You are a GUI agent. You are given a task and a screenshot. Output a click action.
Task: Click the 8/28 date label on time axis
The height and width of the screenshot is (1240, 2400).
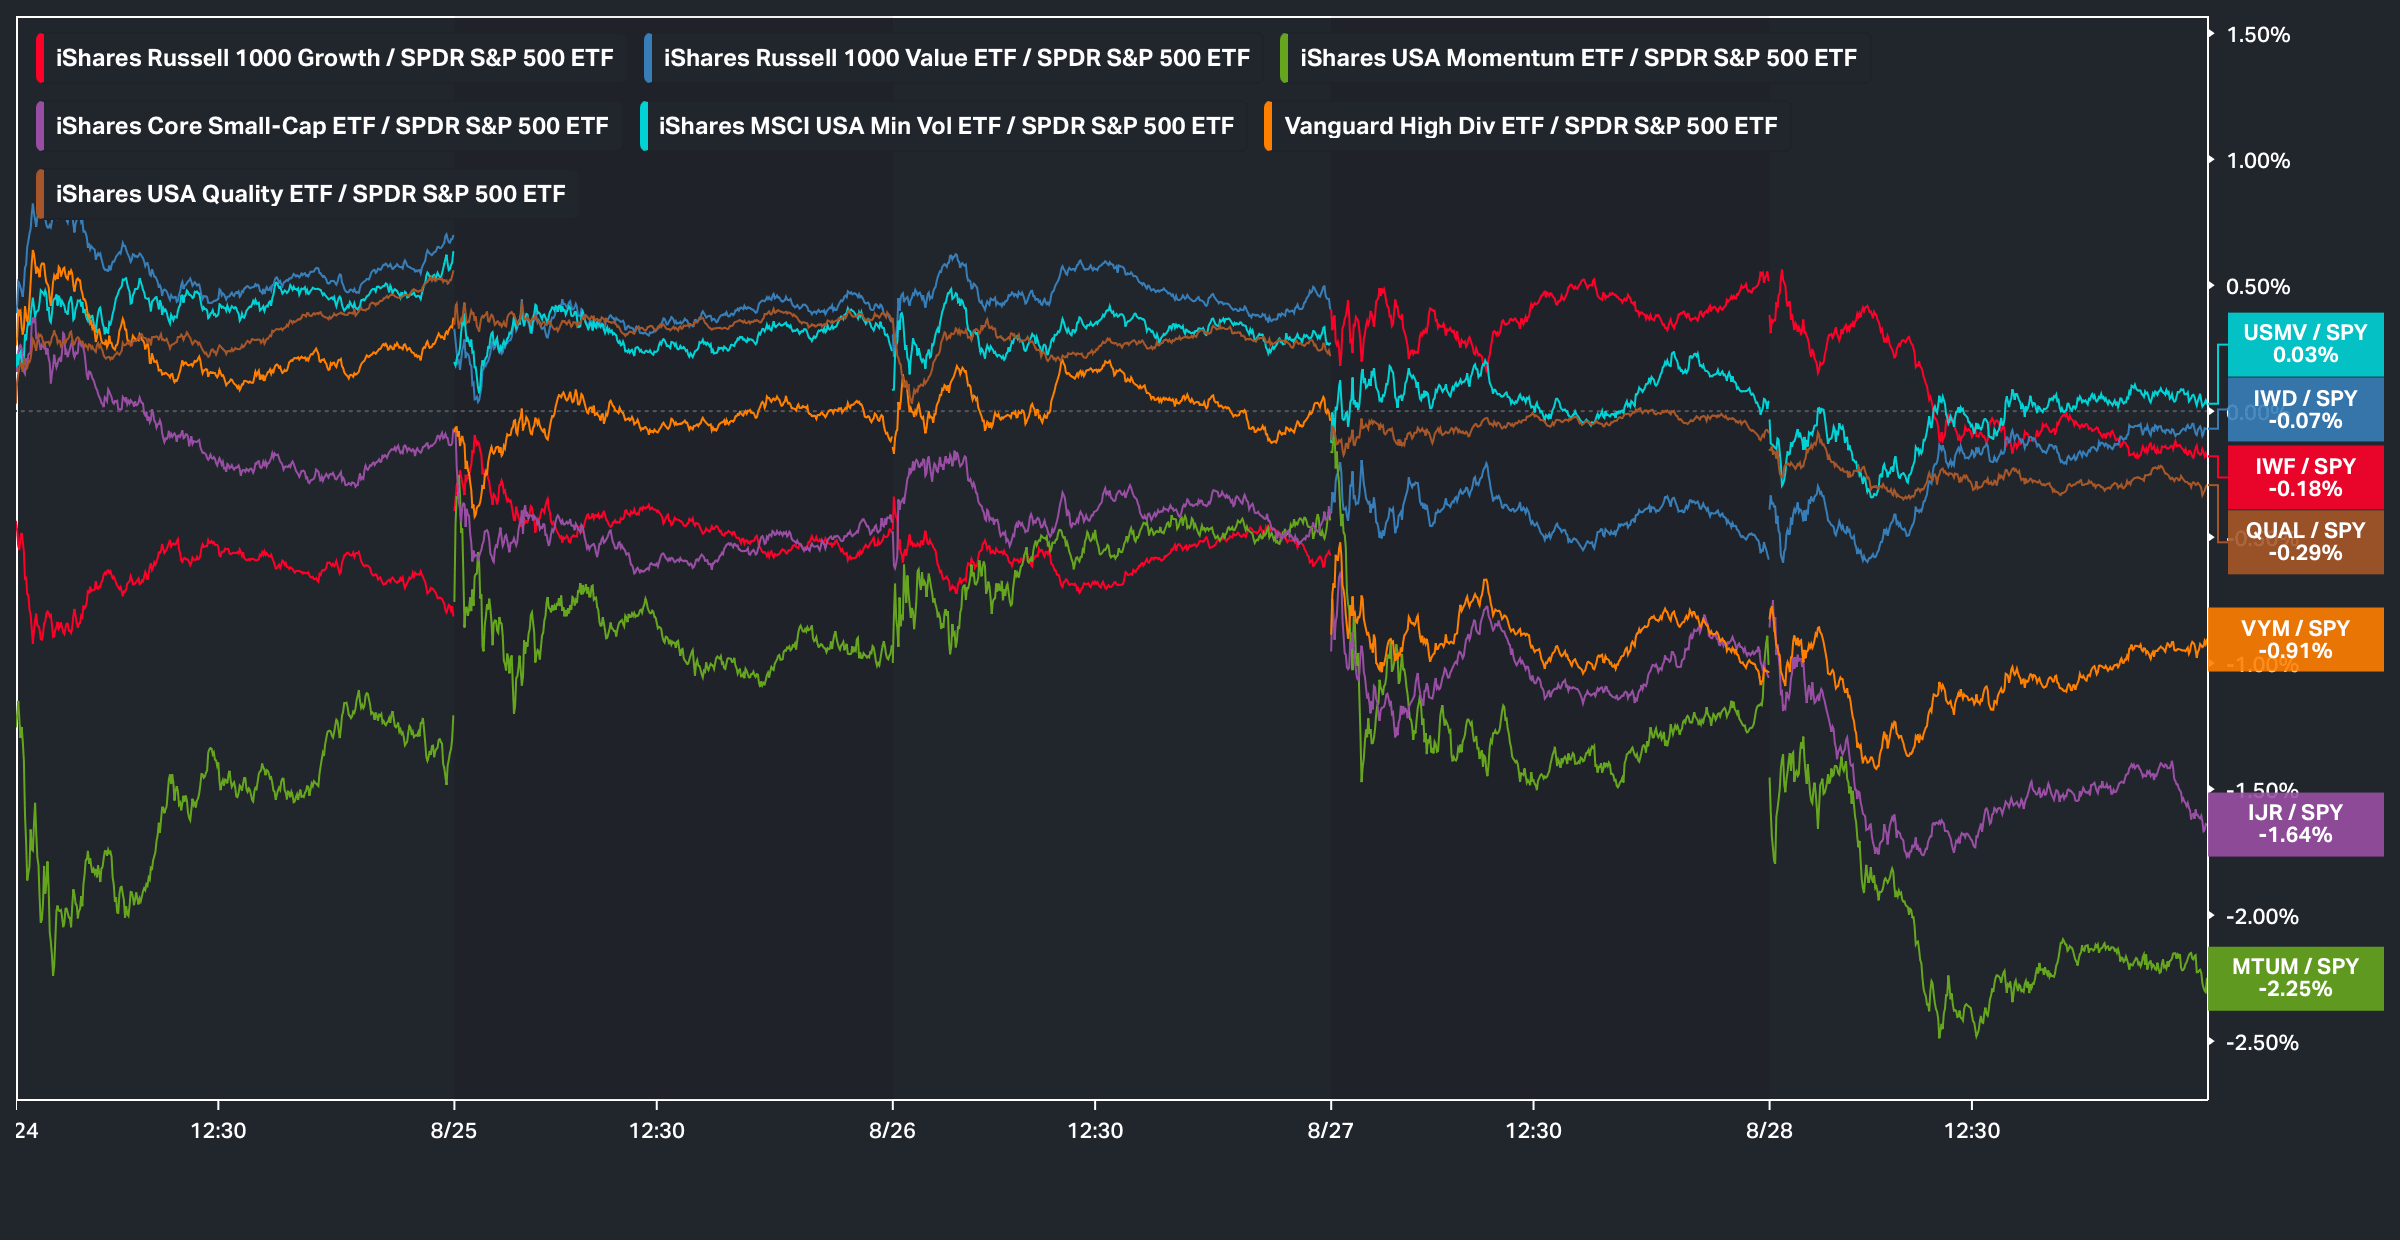pyautogui.click(x=1769, y=1131)
